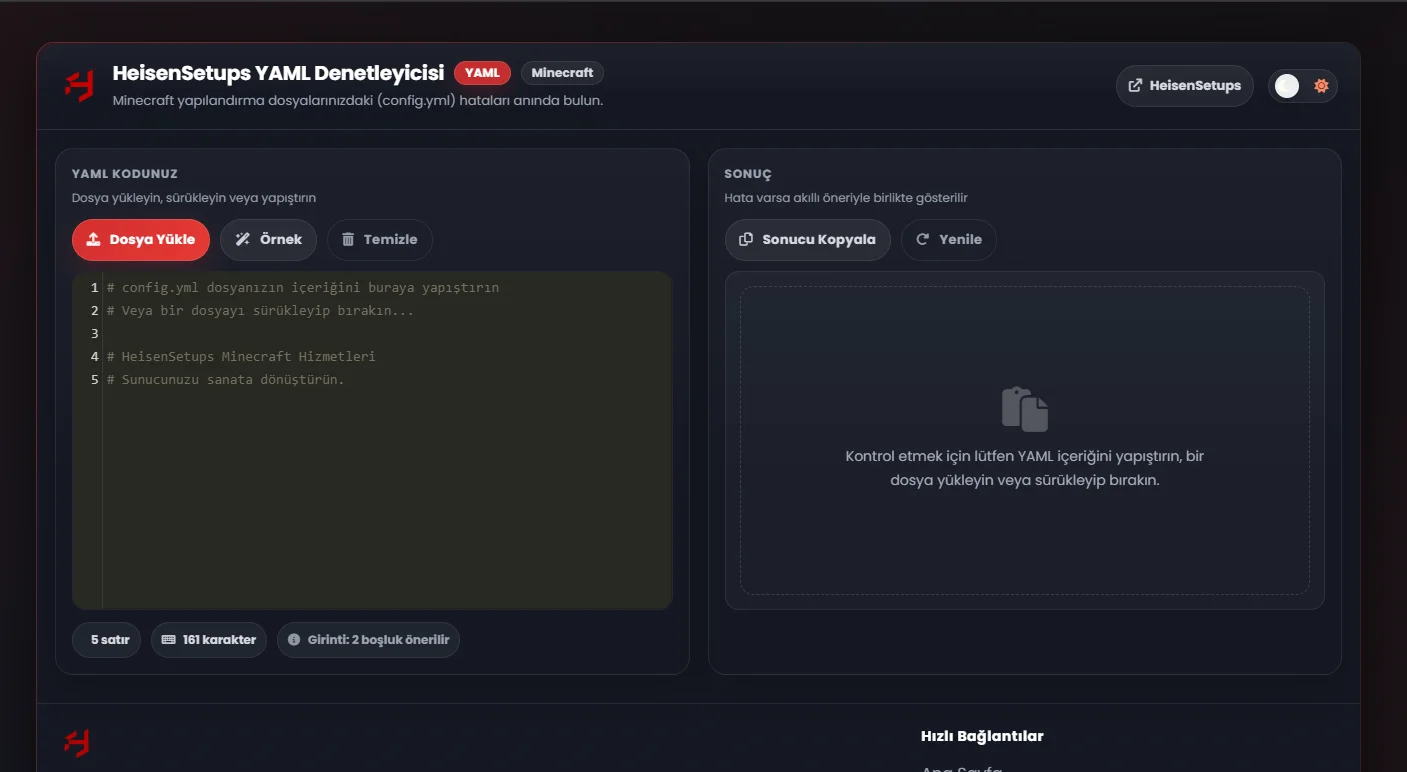This screenshot has width=1407, height=772.
Task: Click line number 3 in the editor gutter
Action: [94, 334]
